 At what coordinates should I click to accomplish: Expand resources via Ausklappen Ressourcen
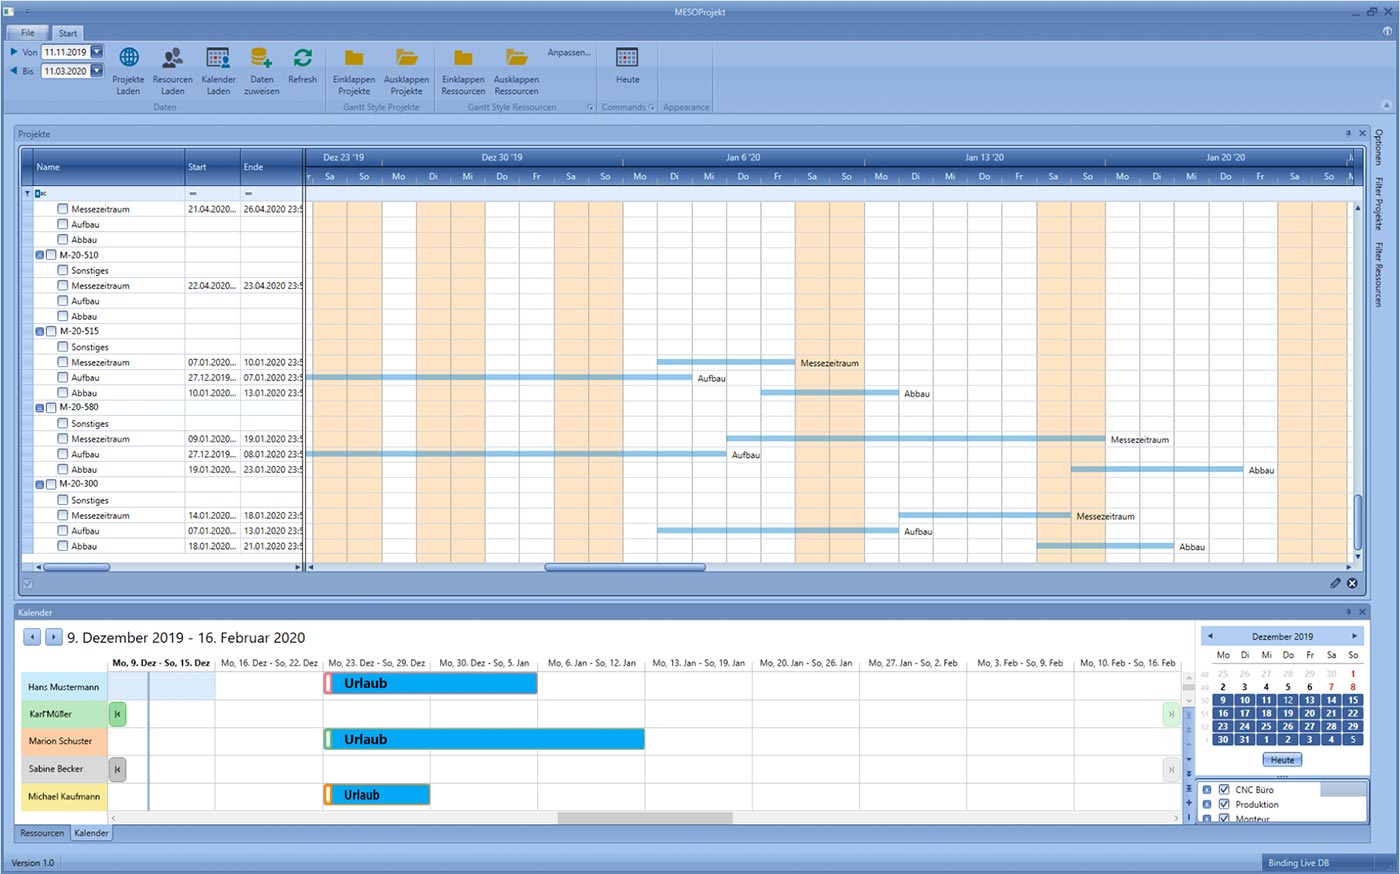[x=516, y=70]
